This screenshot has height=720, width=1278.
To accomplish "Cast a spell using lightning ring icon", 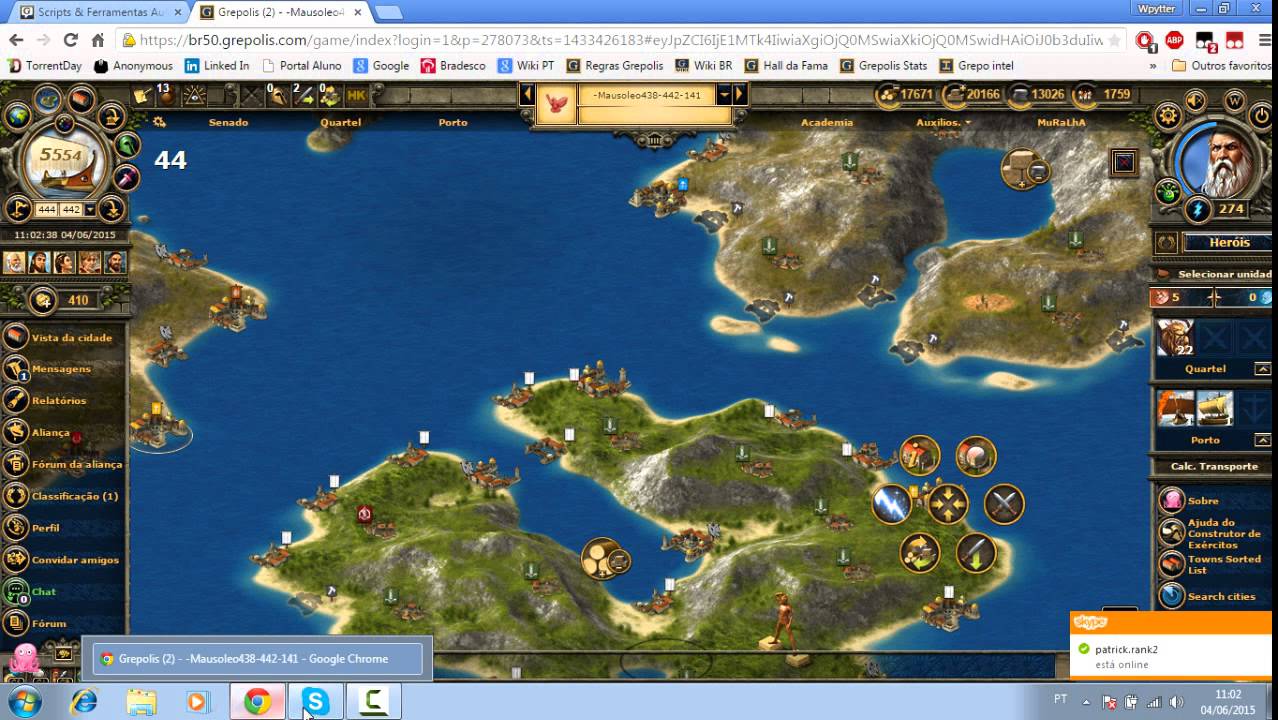I will [891, 504].
